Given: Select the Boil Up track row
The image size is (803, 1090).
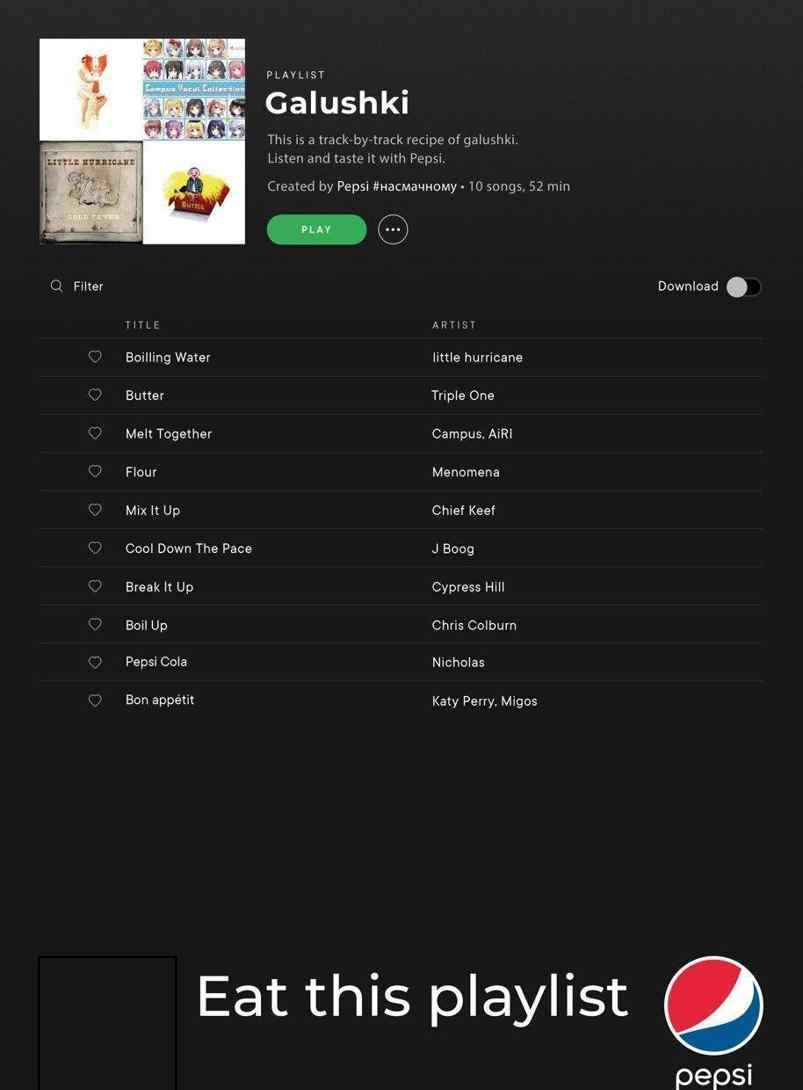Looking at the screenshot, I should tap(401, 624).
